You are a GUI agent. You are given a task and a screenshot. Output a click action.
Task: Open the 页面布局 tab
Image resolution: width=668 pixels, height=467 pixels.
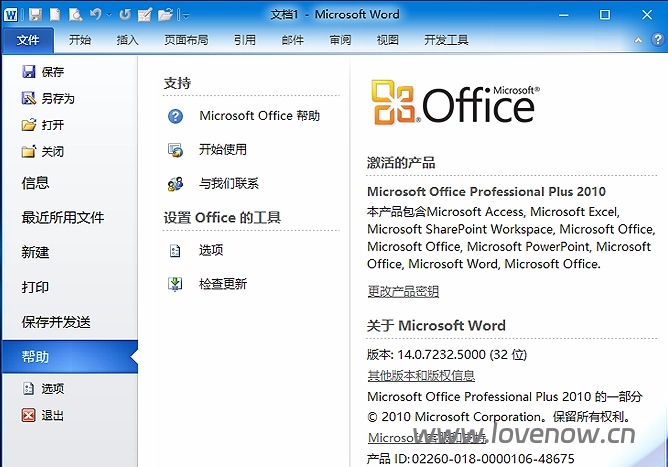pos(186,40)
